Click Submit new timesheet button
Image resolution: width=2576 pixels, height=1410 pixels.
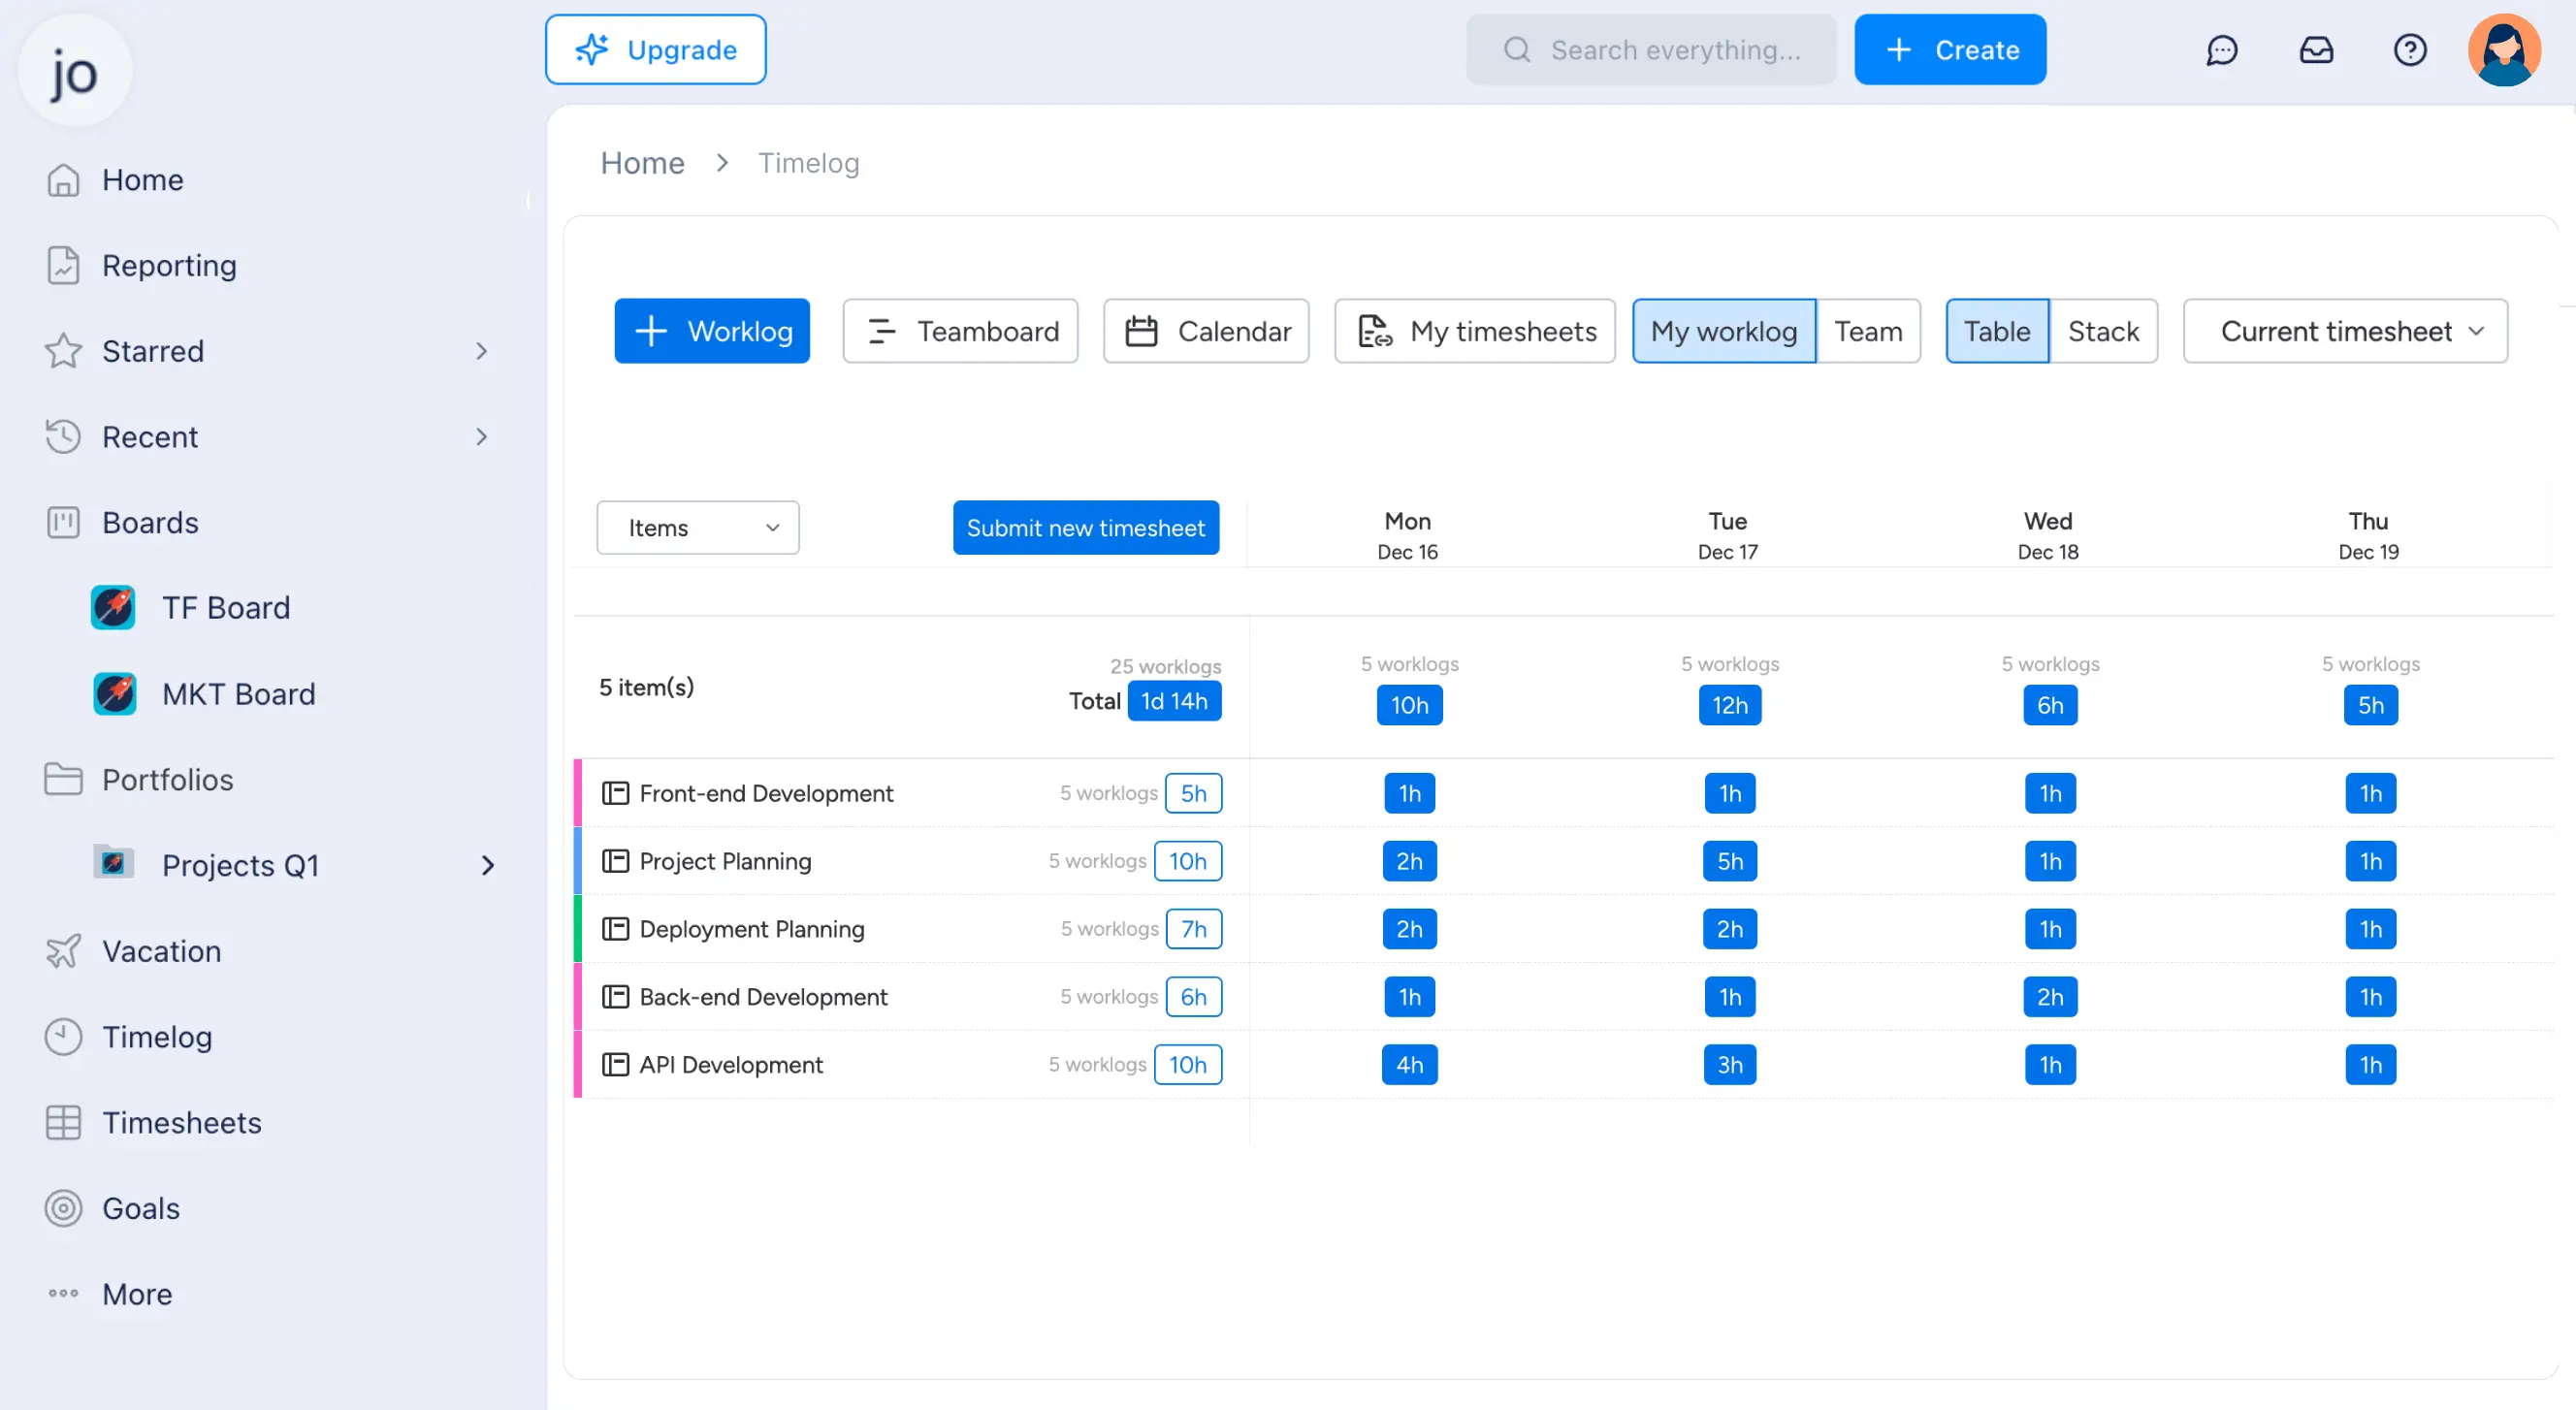click(x=1085, y=528)
